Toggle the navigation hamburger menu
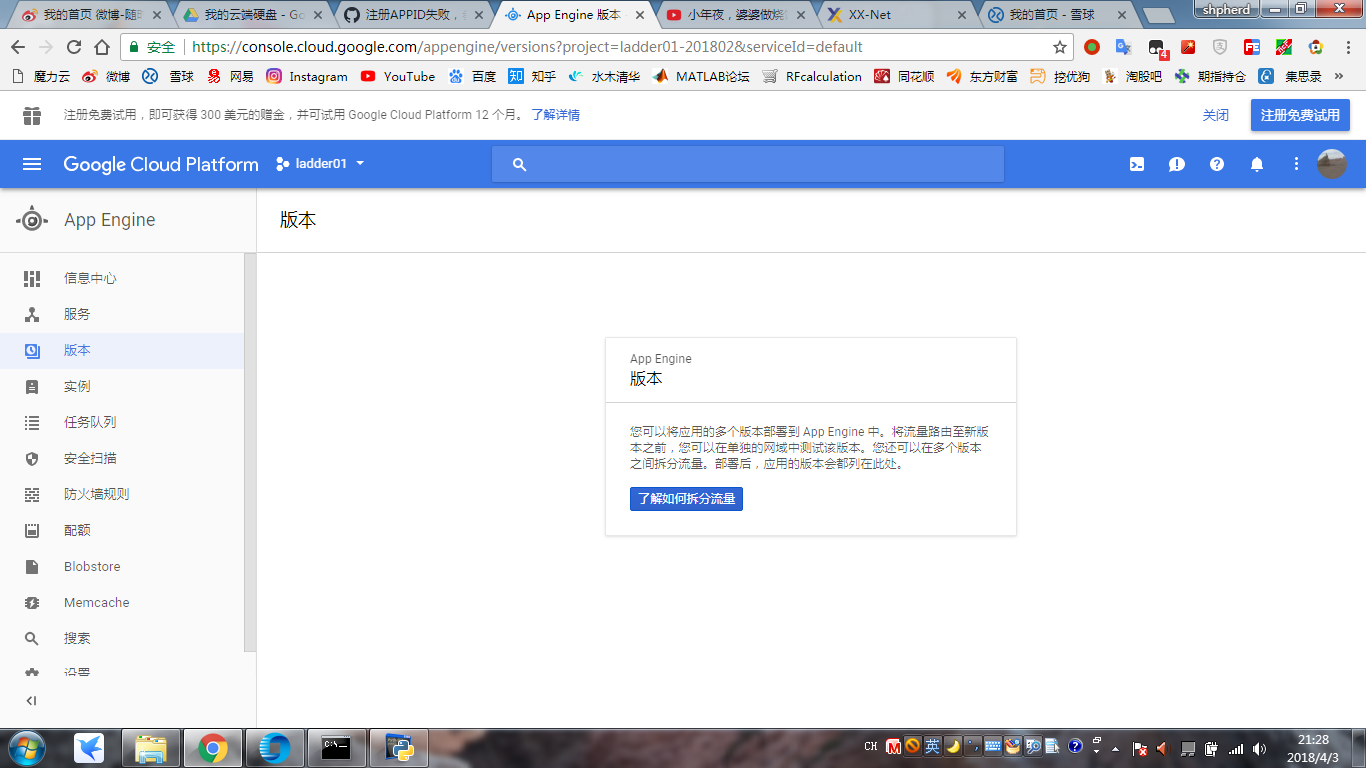 (32, 164)
